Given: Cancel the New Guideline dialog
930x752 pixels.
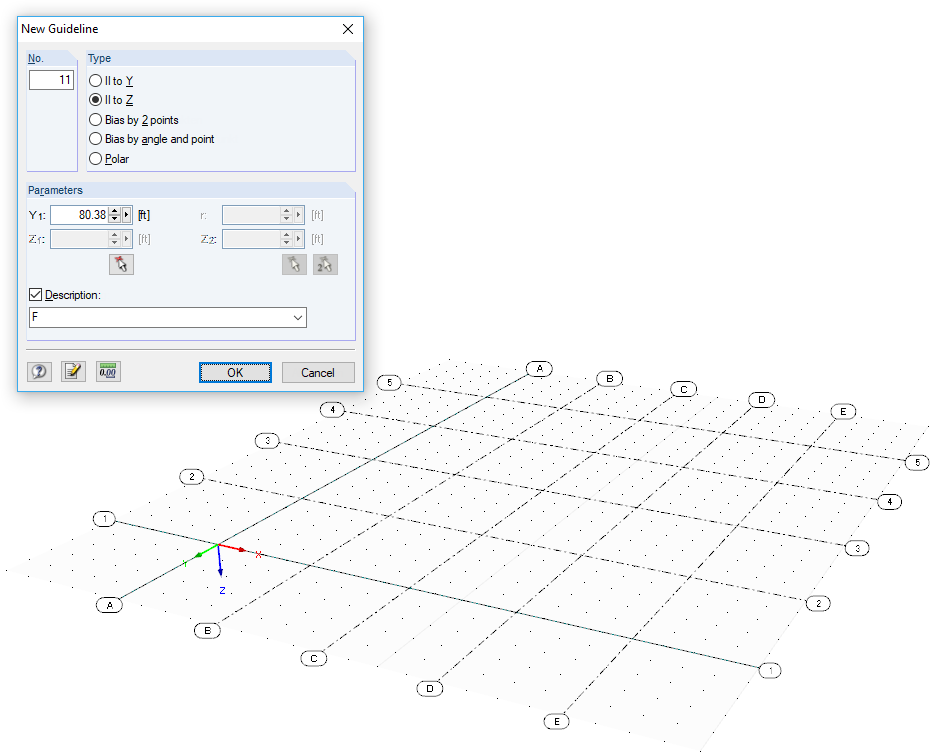Looking at the screenshot, I should [x=318, y=372].
